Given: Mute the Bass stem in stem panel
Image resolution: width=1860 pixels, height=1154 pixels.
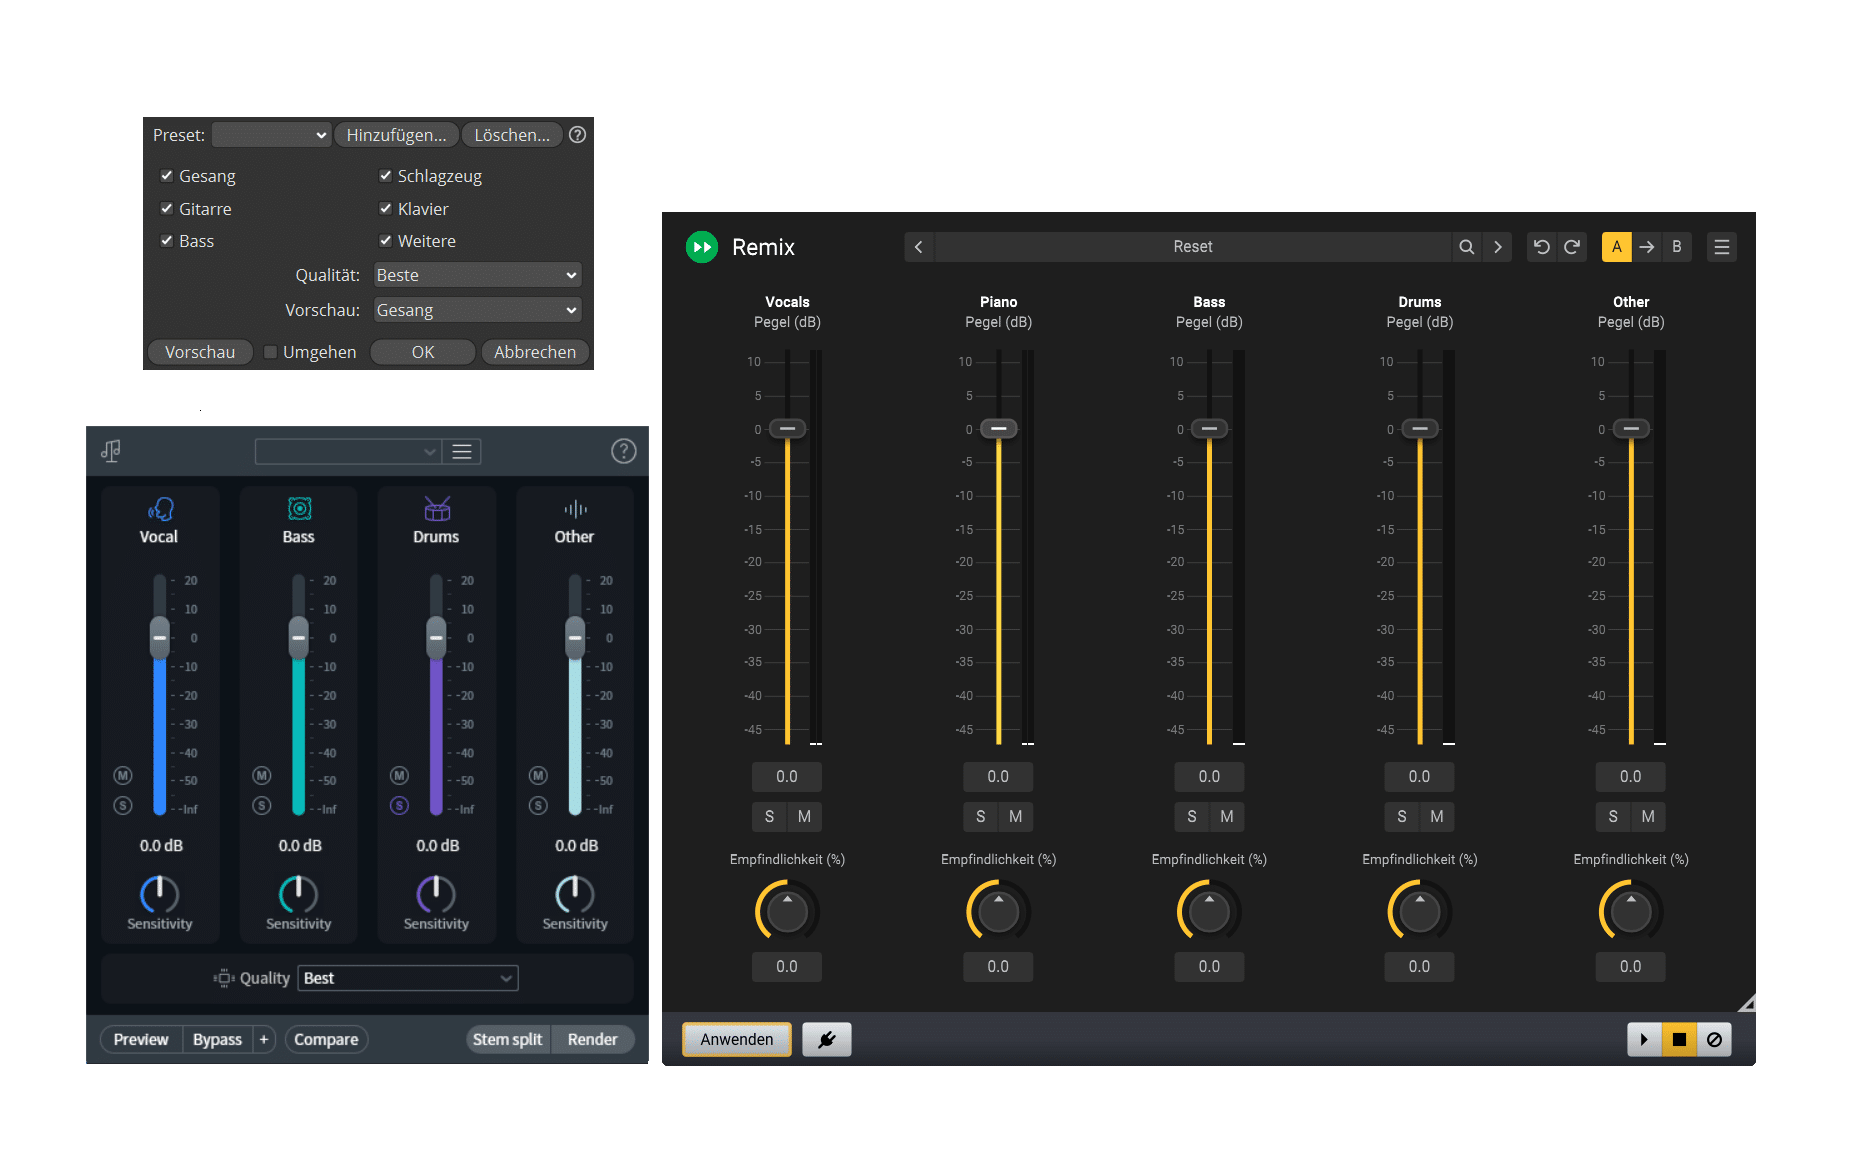Looking at the screenshot, I should click(x=262, y=776).
